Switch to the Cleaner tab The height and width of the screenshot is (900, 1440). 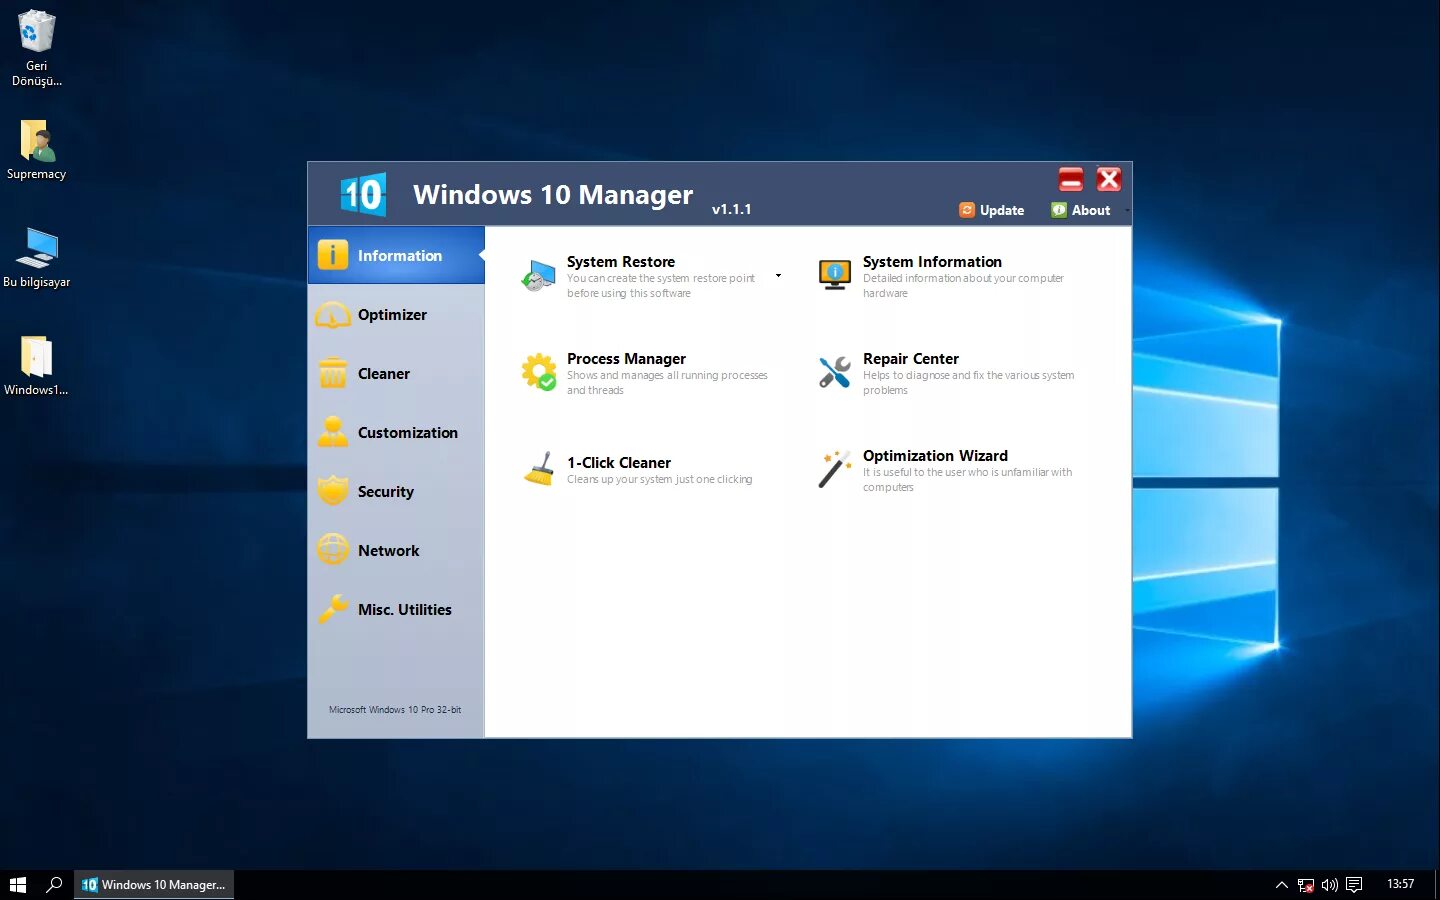[x=397, y=373]
